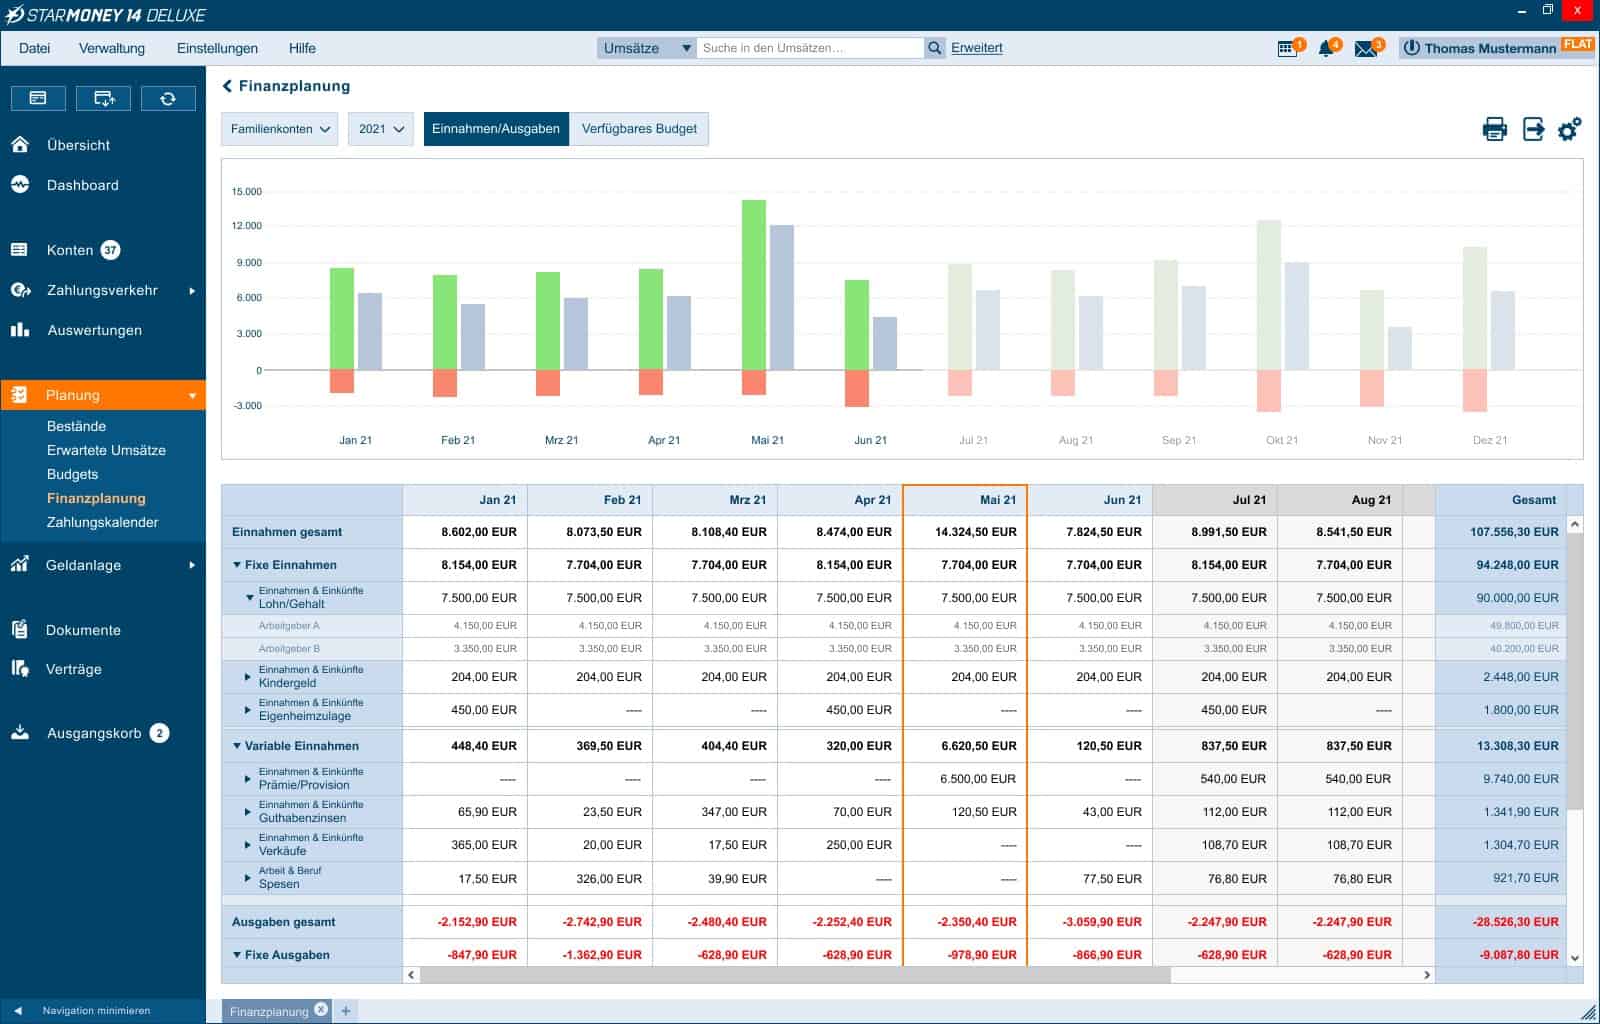The height and width of the screenshot is (1024, 1600).
Task: Click Navigation minimieren at sidebar bottom
Action: click(96, 1010)
